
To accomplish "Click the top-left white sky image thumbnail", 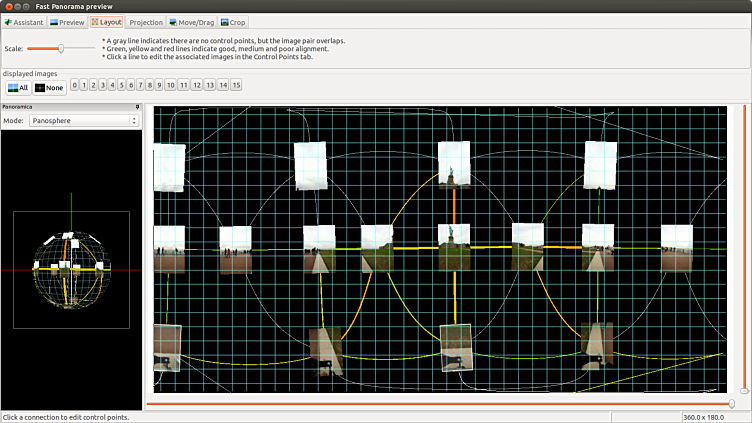I will (x=169, y=167).
